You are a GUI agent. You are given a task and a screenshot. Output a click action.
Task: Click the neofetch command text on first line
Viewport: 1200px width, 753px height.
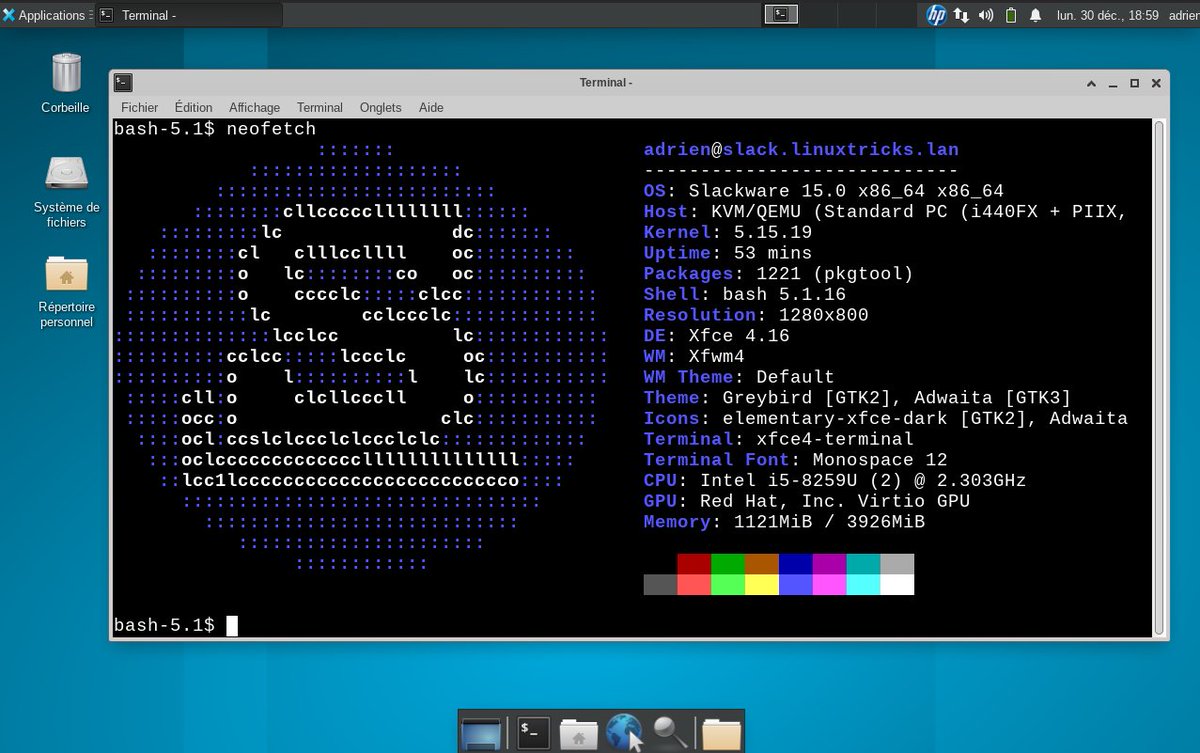(271, 129)
